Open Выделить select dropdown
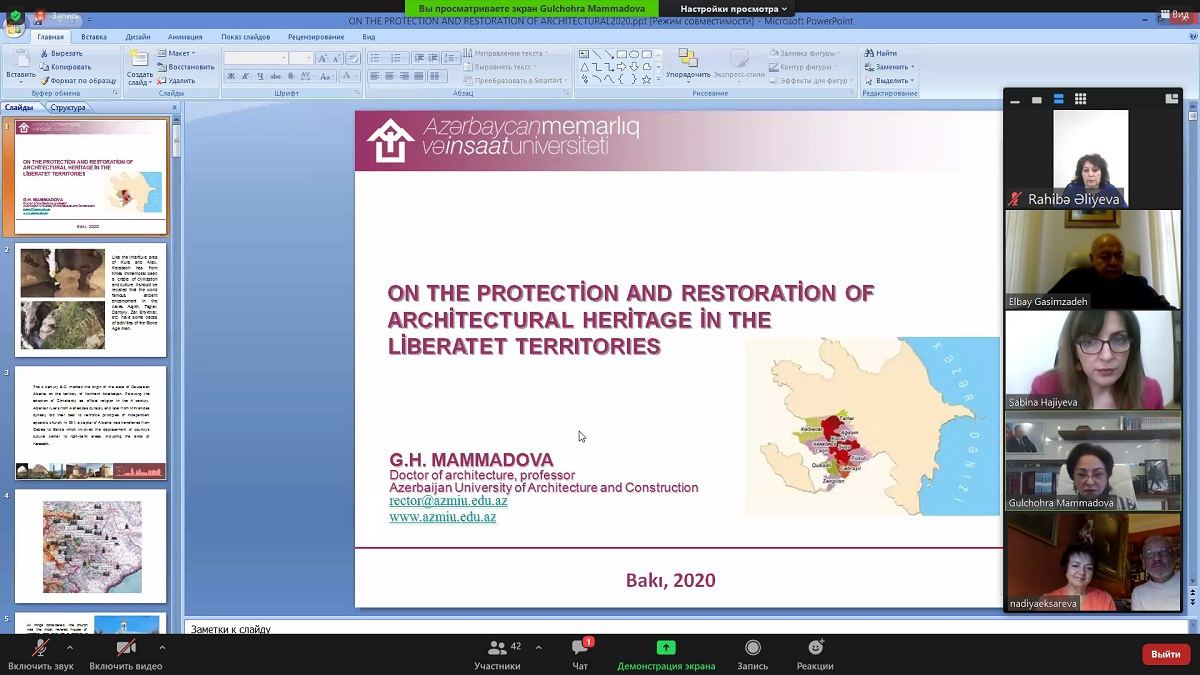 pos(889,80)
